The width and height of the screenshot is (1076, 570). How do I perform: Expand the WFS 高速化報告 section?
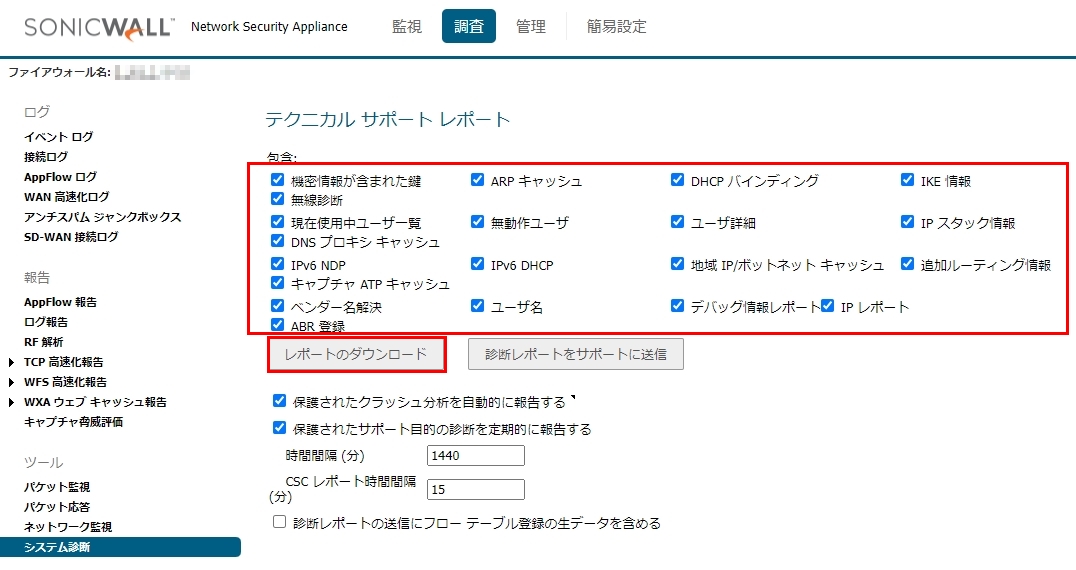pos(12,382)
